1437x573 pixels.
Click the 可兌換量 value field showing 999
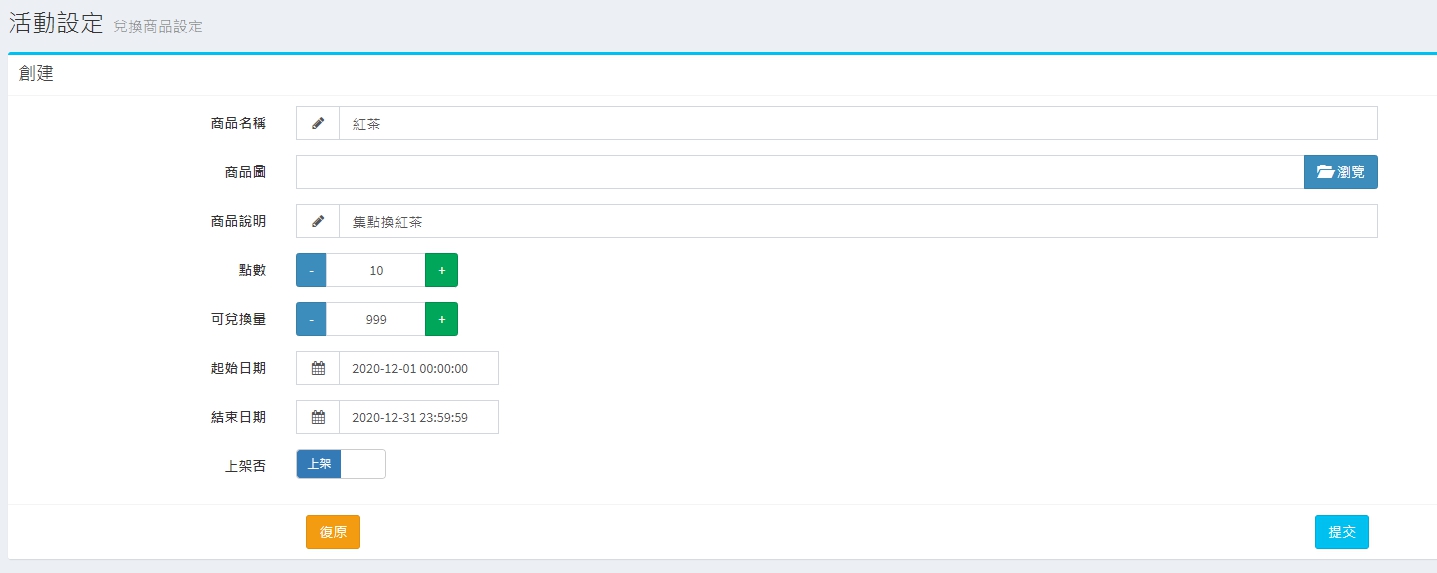376,319
